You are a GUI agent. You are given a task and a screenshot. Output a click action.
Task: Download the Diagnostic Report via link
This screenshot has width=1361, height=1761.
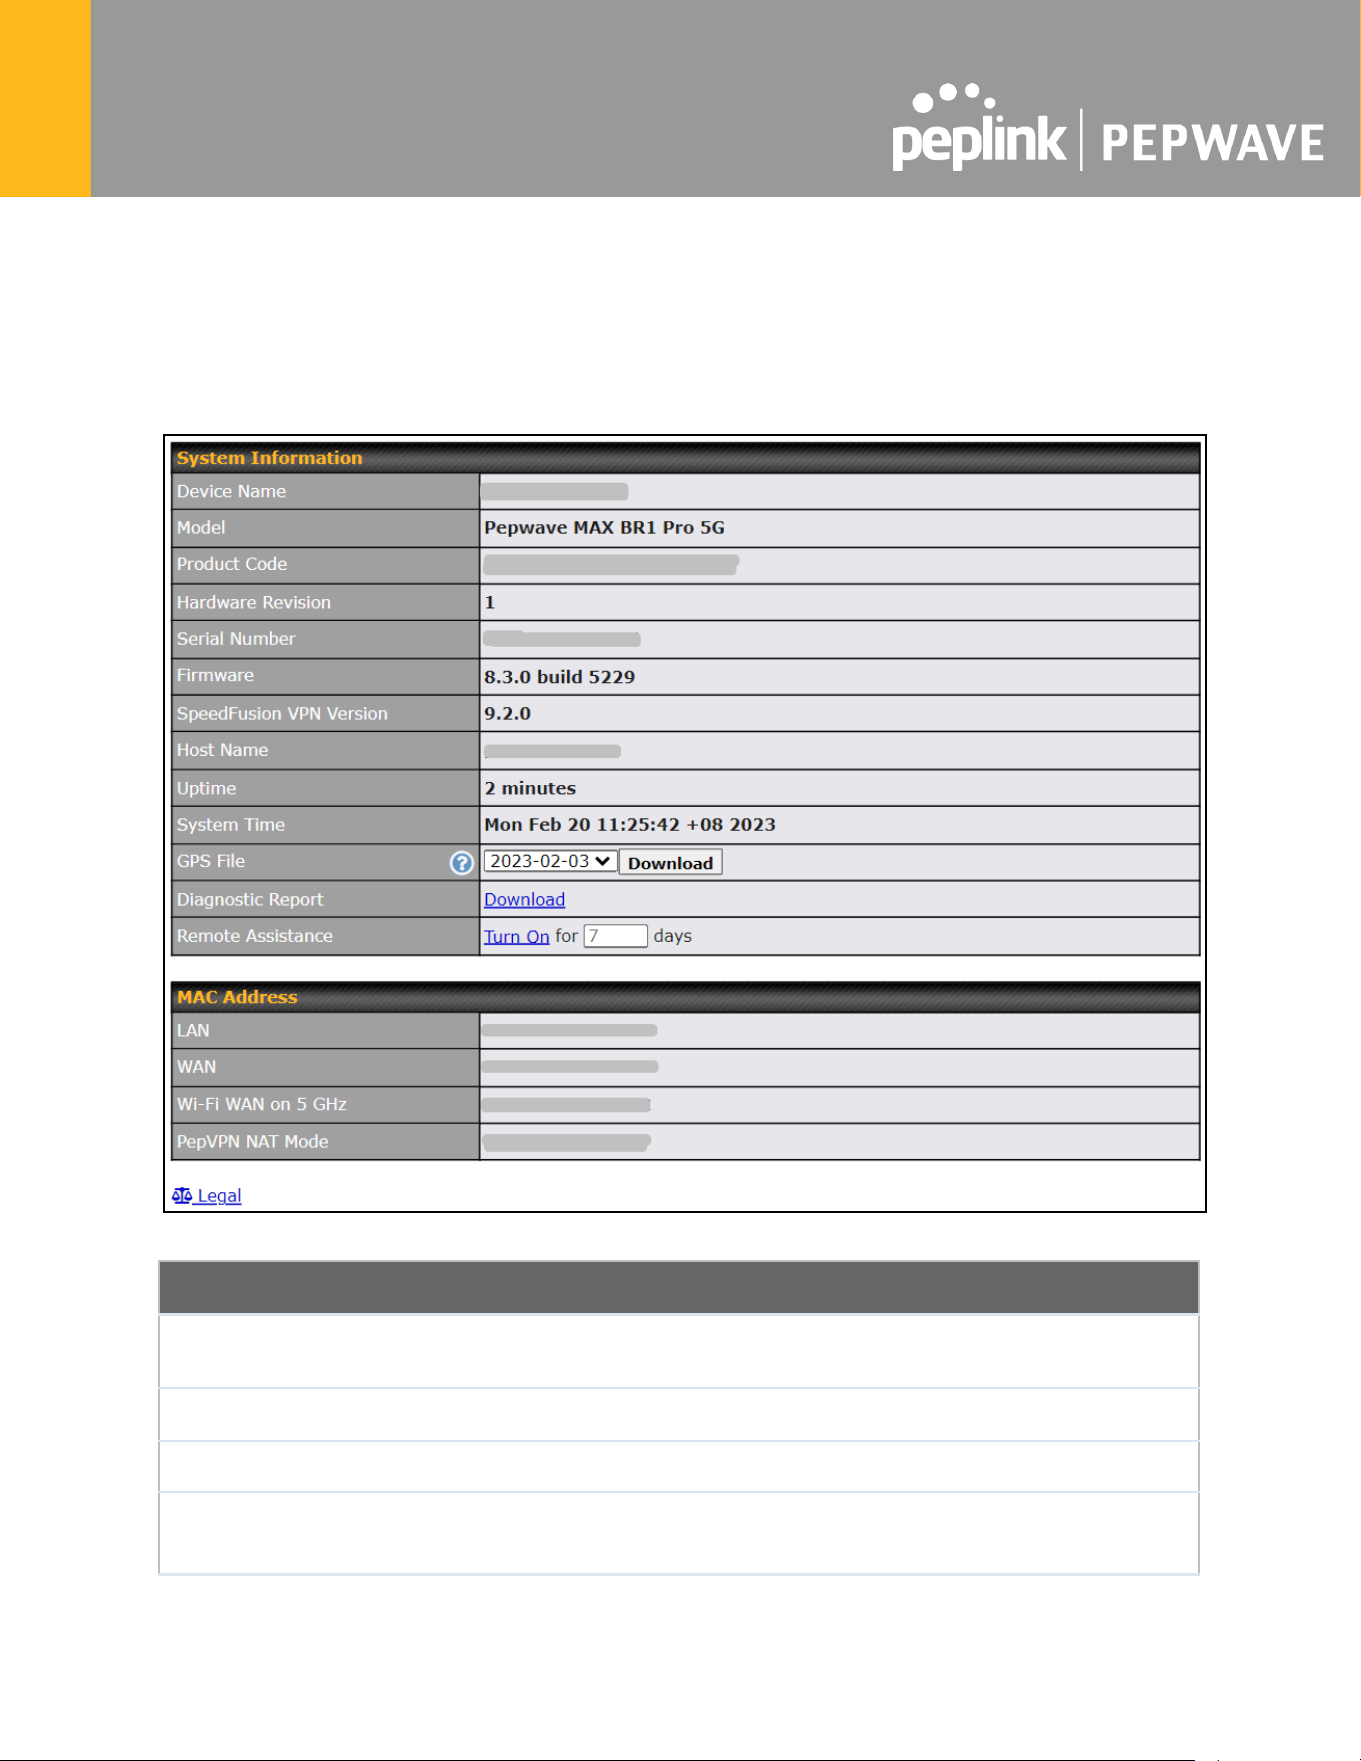(524, 899)
